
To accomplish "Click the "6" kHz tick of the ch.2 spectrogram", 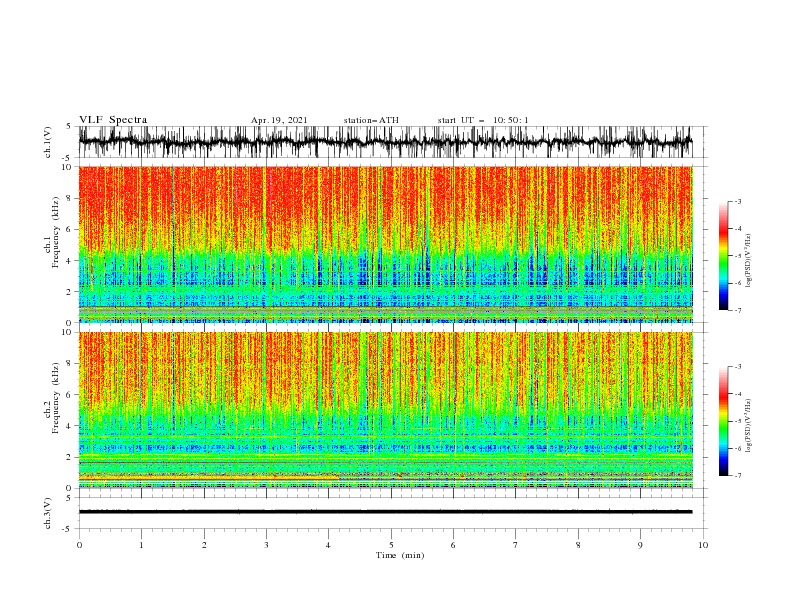I will pyautogui.click(x=70, y=395).
